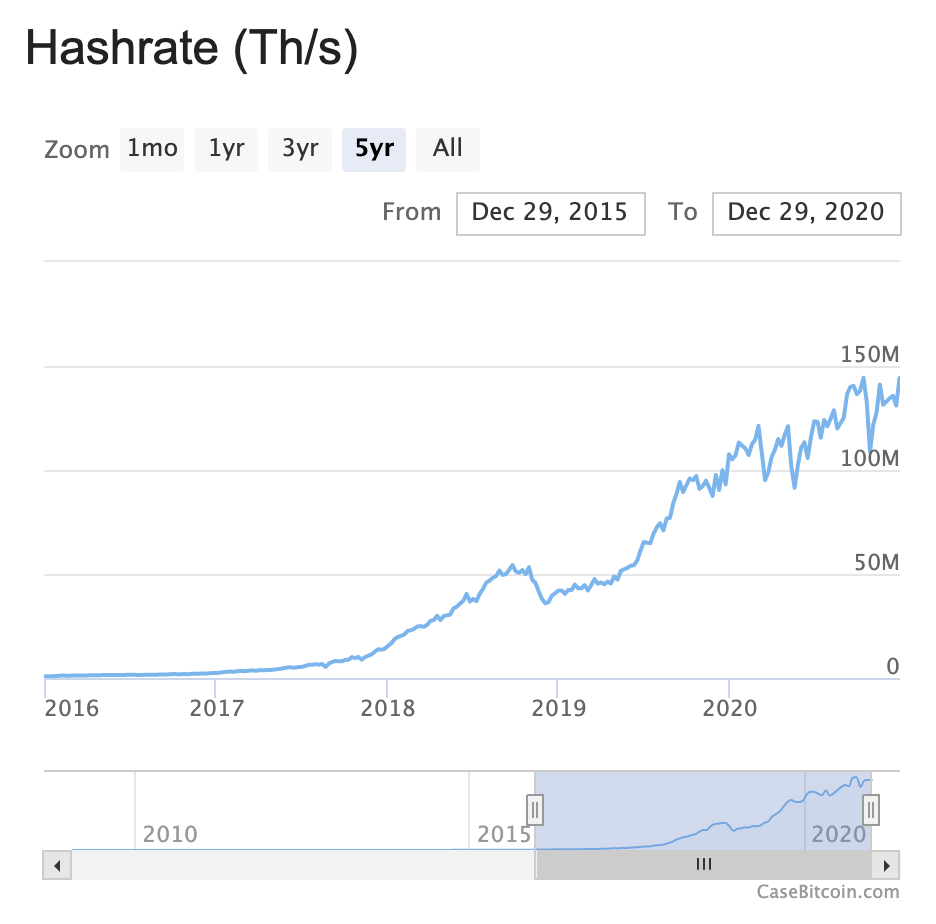Select the 5yr zoom preset
This screenshot has height=924, width=936.
pyautogui.click(x=373, y=149)
